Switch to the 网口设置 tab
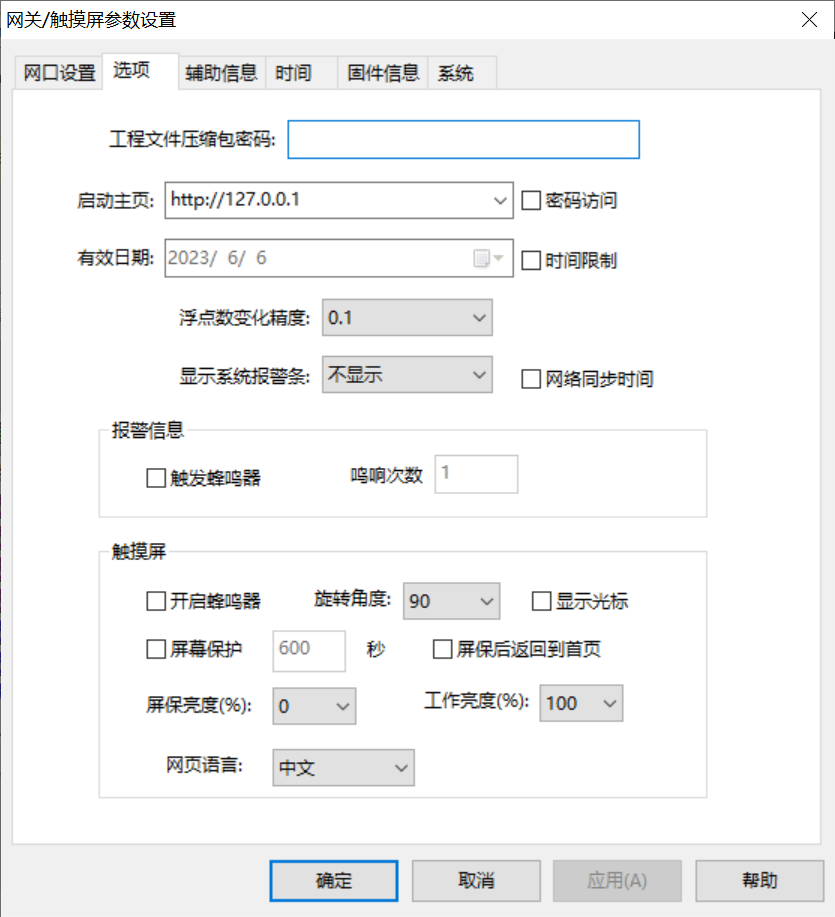Viewport: 835px width, 917px height. [x=59, y=73]
